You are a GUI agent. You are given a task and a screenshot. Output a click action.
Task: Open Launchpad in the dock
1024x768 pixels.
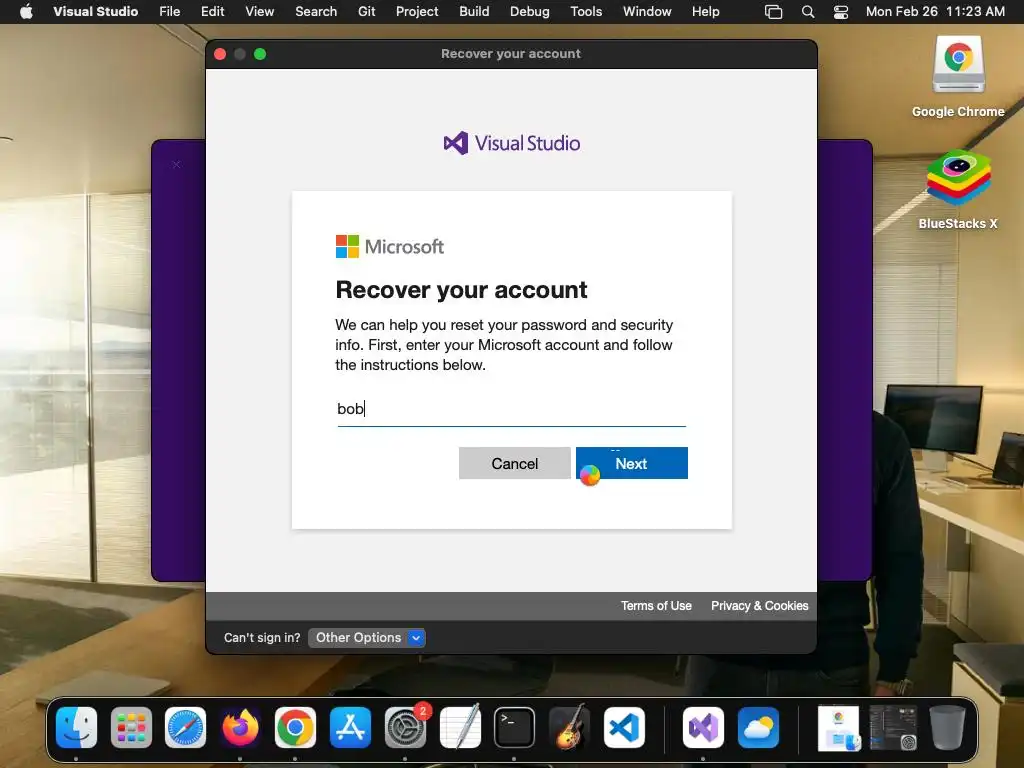click(131, 728)
